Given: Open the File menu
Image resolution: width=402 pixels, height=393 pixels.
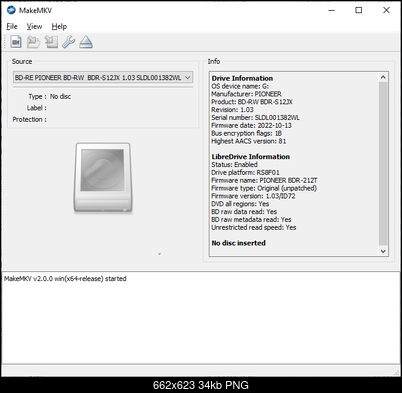Looking at the screenshot, I should (x=12, y=26).
